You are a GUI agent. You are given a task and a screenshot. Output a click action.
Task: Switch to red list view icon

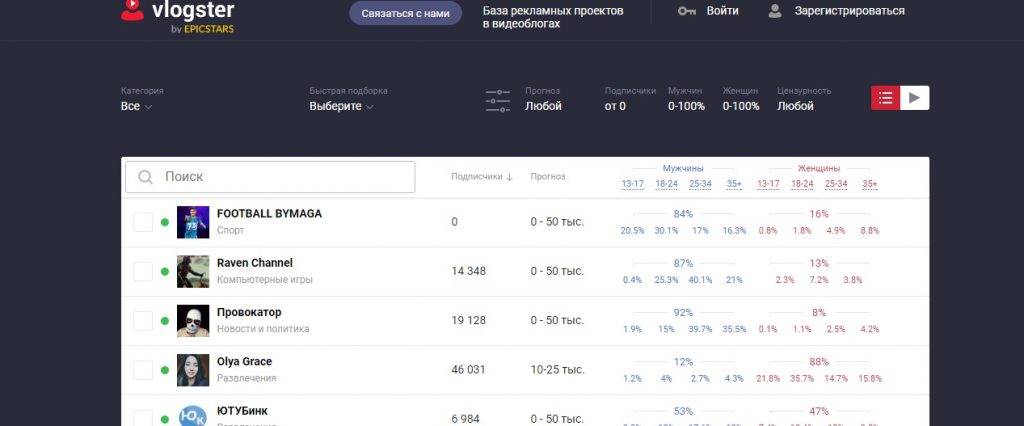point(885,97)
